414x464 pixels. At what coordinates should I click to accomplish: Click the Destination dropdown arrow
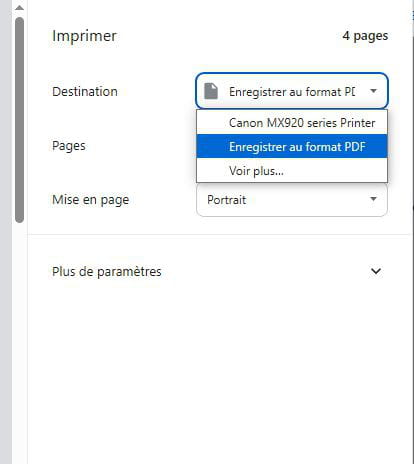pos(374,91)
